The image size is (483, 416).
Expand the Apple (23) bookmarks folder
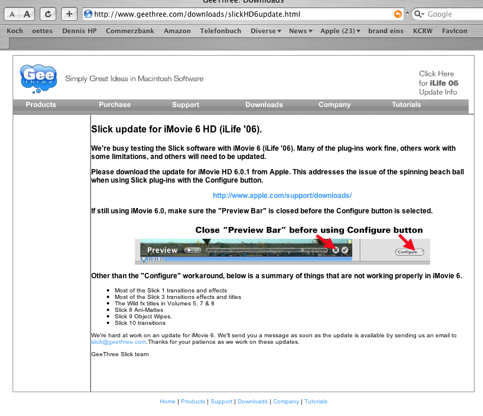[340, 31]
